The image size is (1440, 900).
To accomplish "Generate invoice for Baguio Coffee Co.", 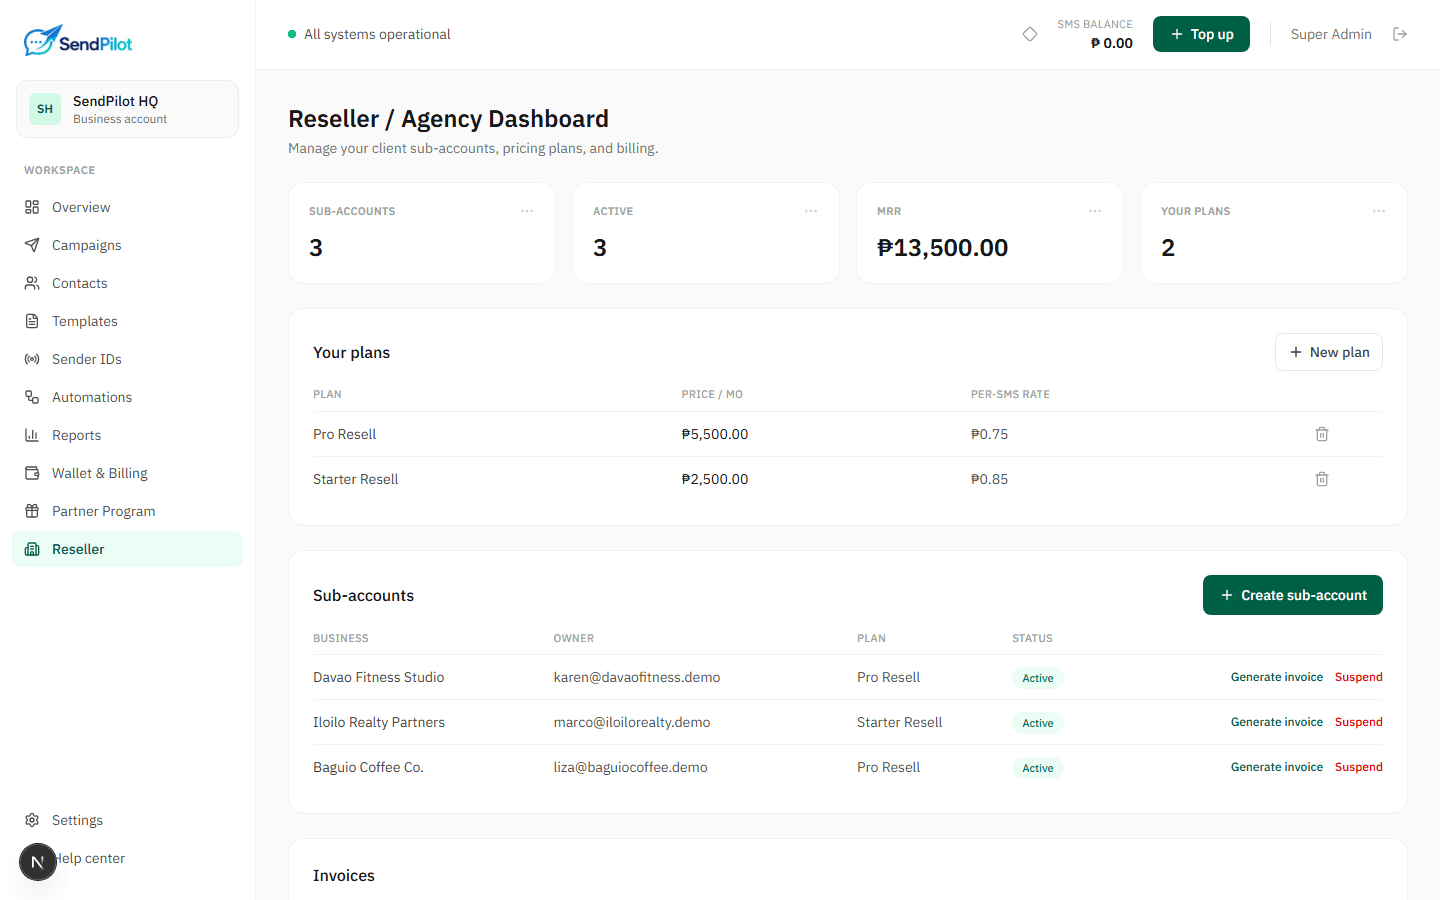I will 1277,767.
